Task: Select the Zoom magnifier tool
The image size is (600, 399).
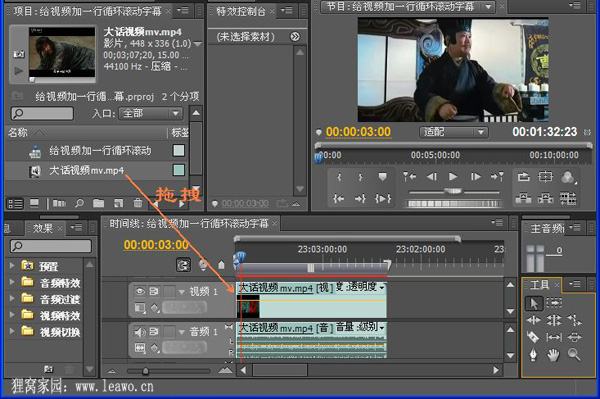Action: tap(574, 355)
